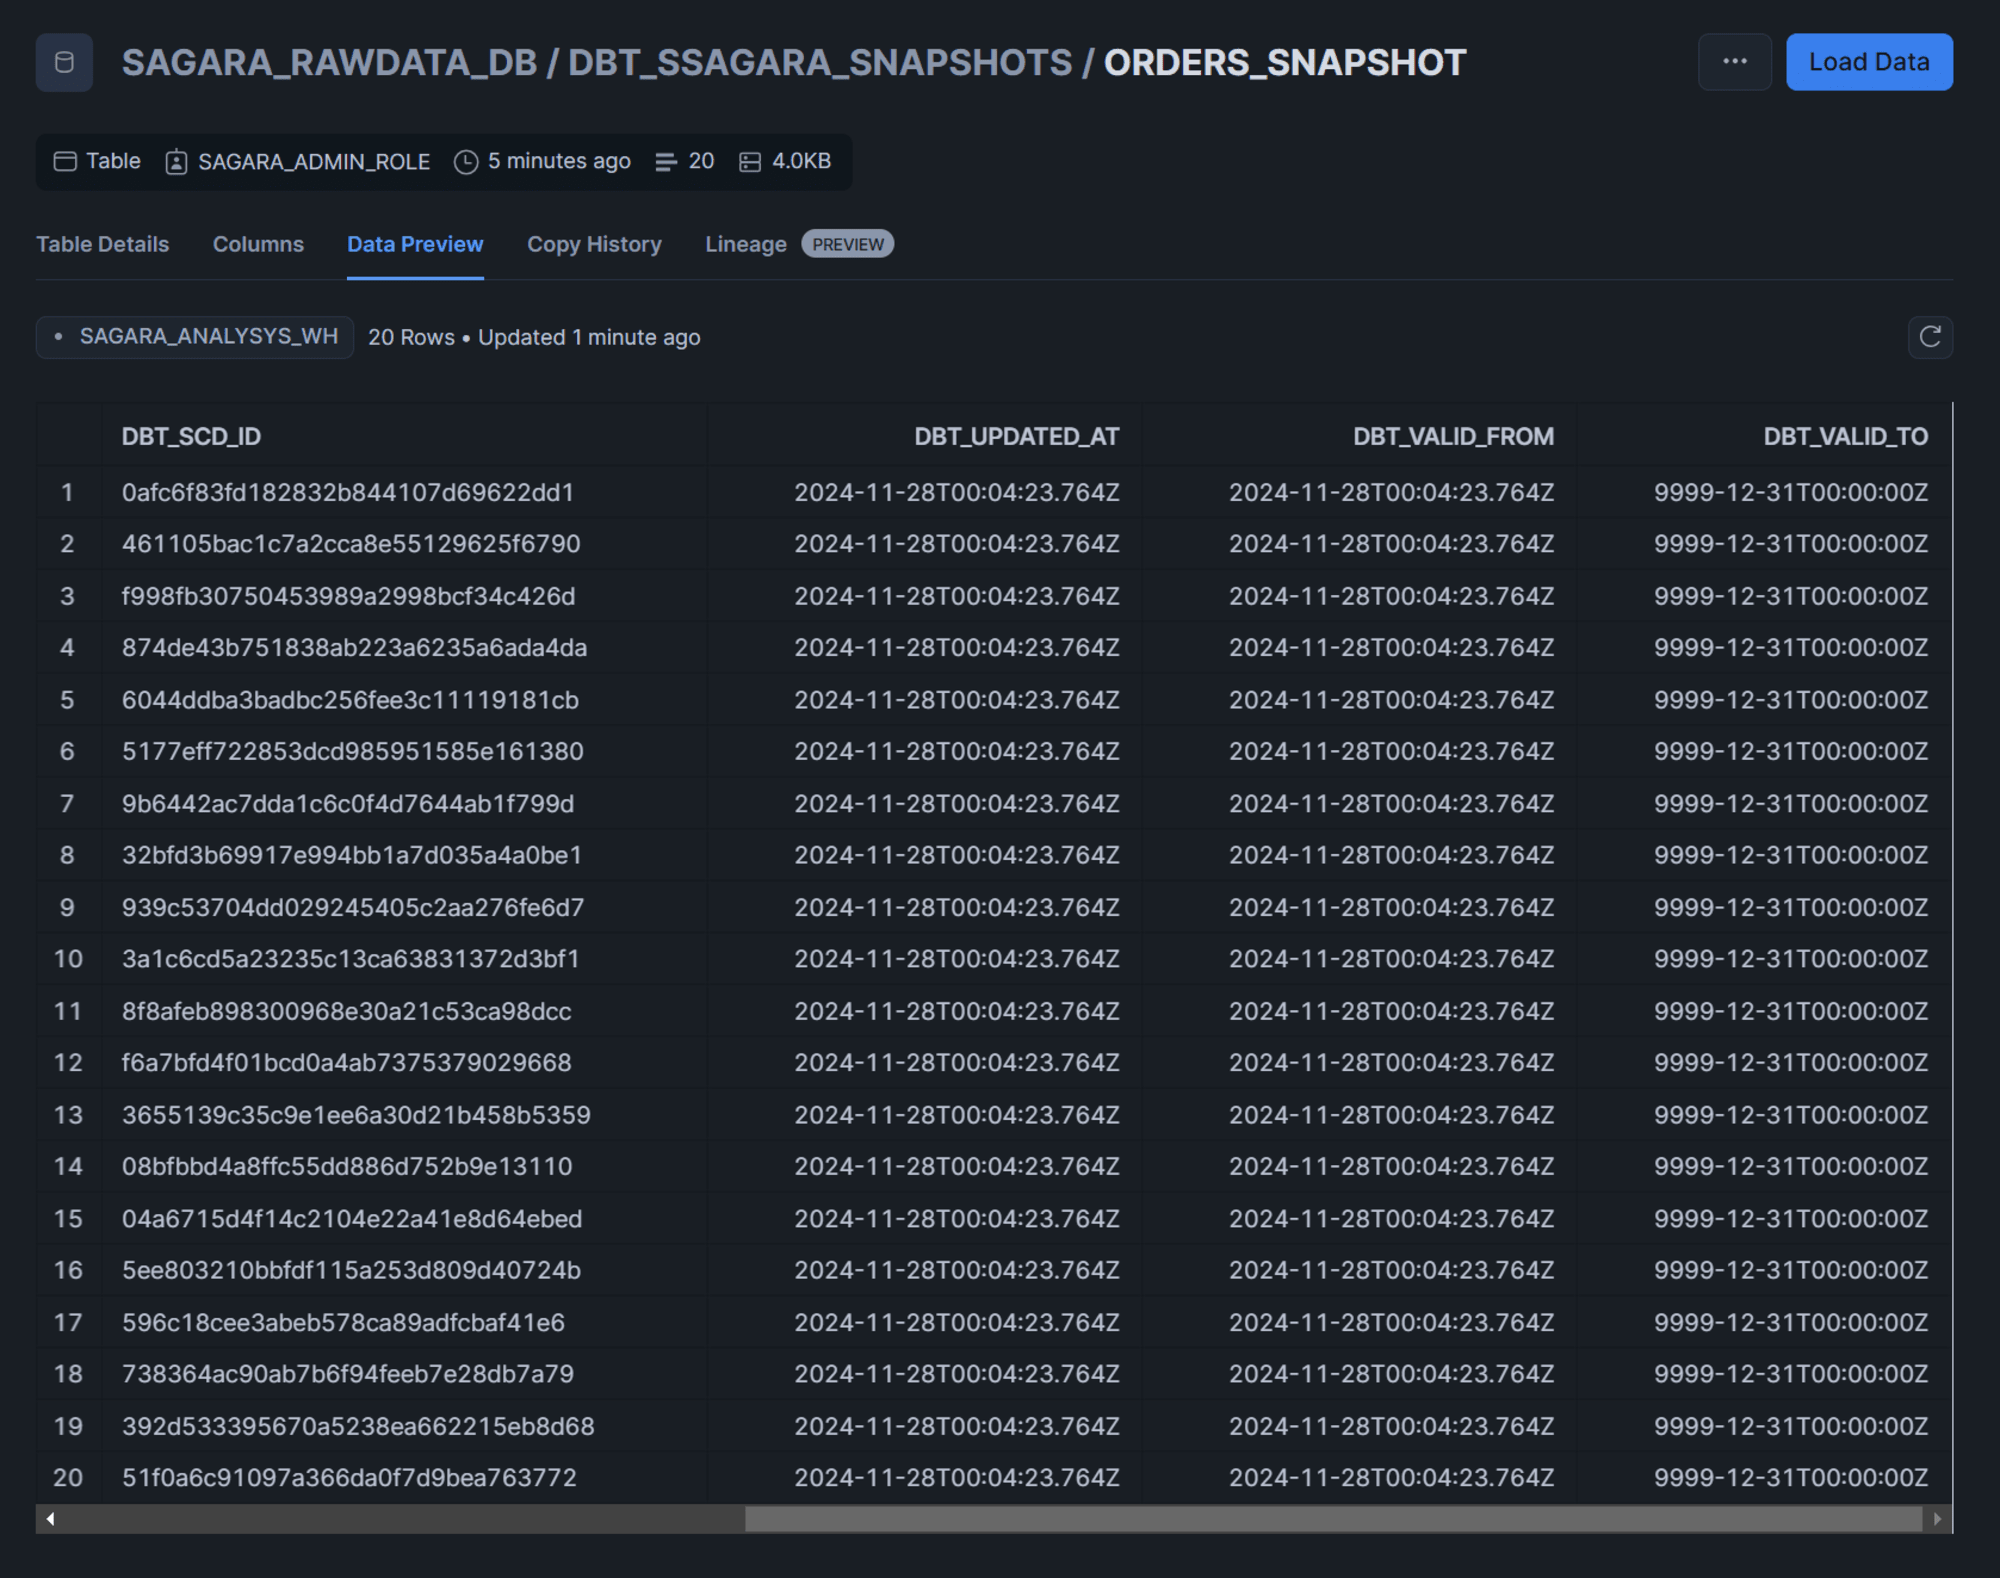Click the '20 Rows • Updated 1 minute ago' status text
Image resolution: width=2000 pixels, height=1578 pixels.
pos(534,337)
